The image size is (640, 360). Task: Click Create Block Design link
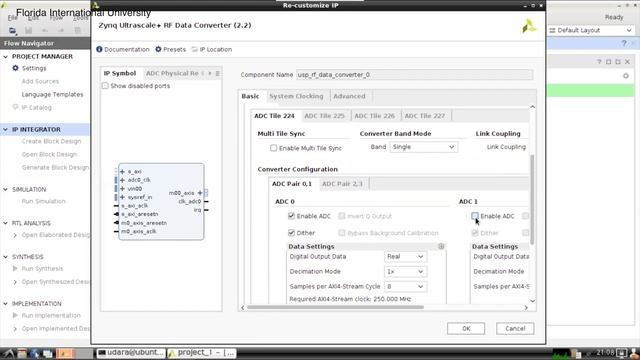51,142
